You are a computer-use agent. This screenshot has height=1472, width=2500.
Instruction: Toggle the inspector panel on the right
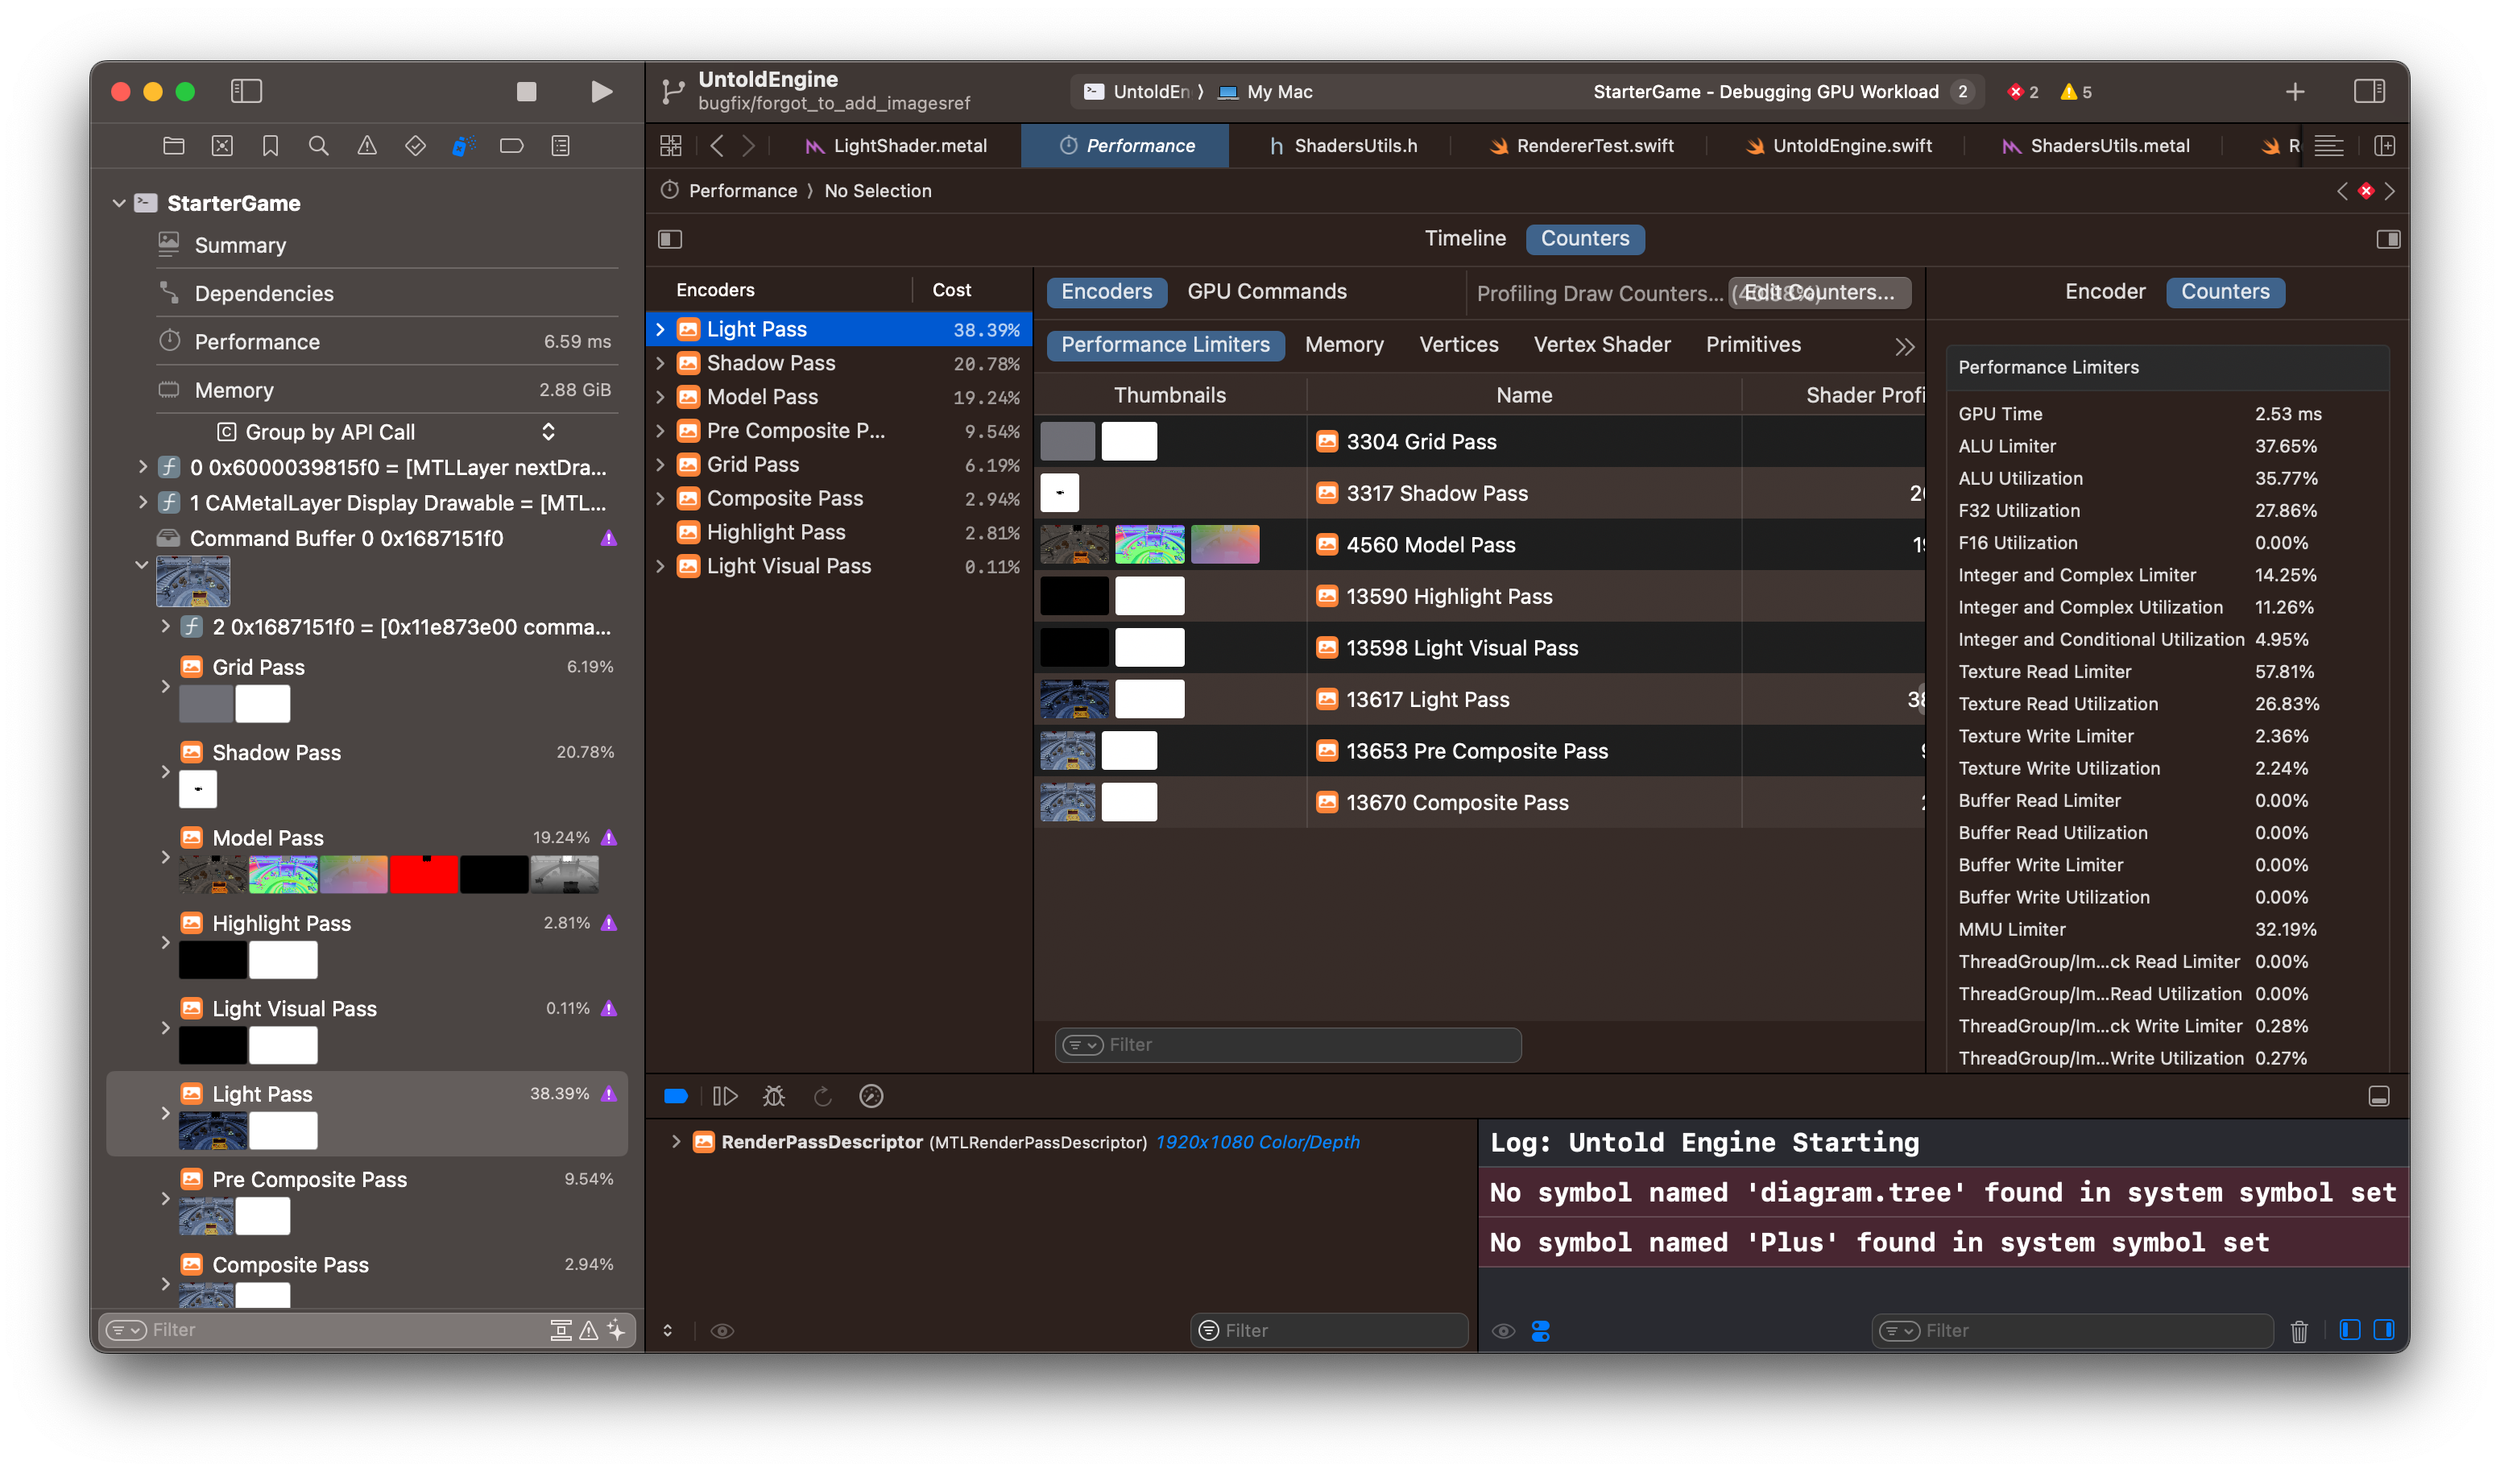tap(2369, 92)
